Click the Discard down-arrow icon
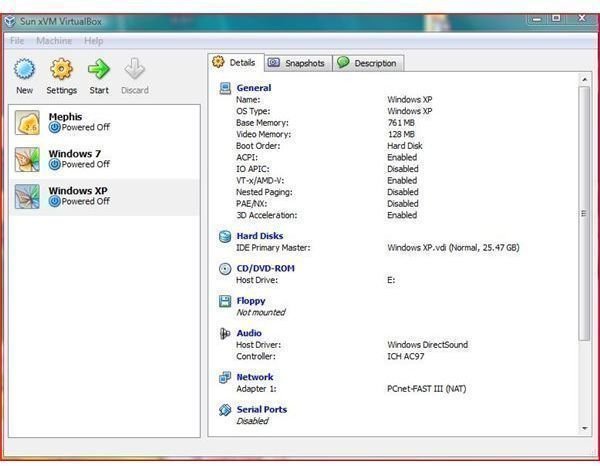This screenshot has width=600, height=466. click(135, 69)
